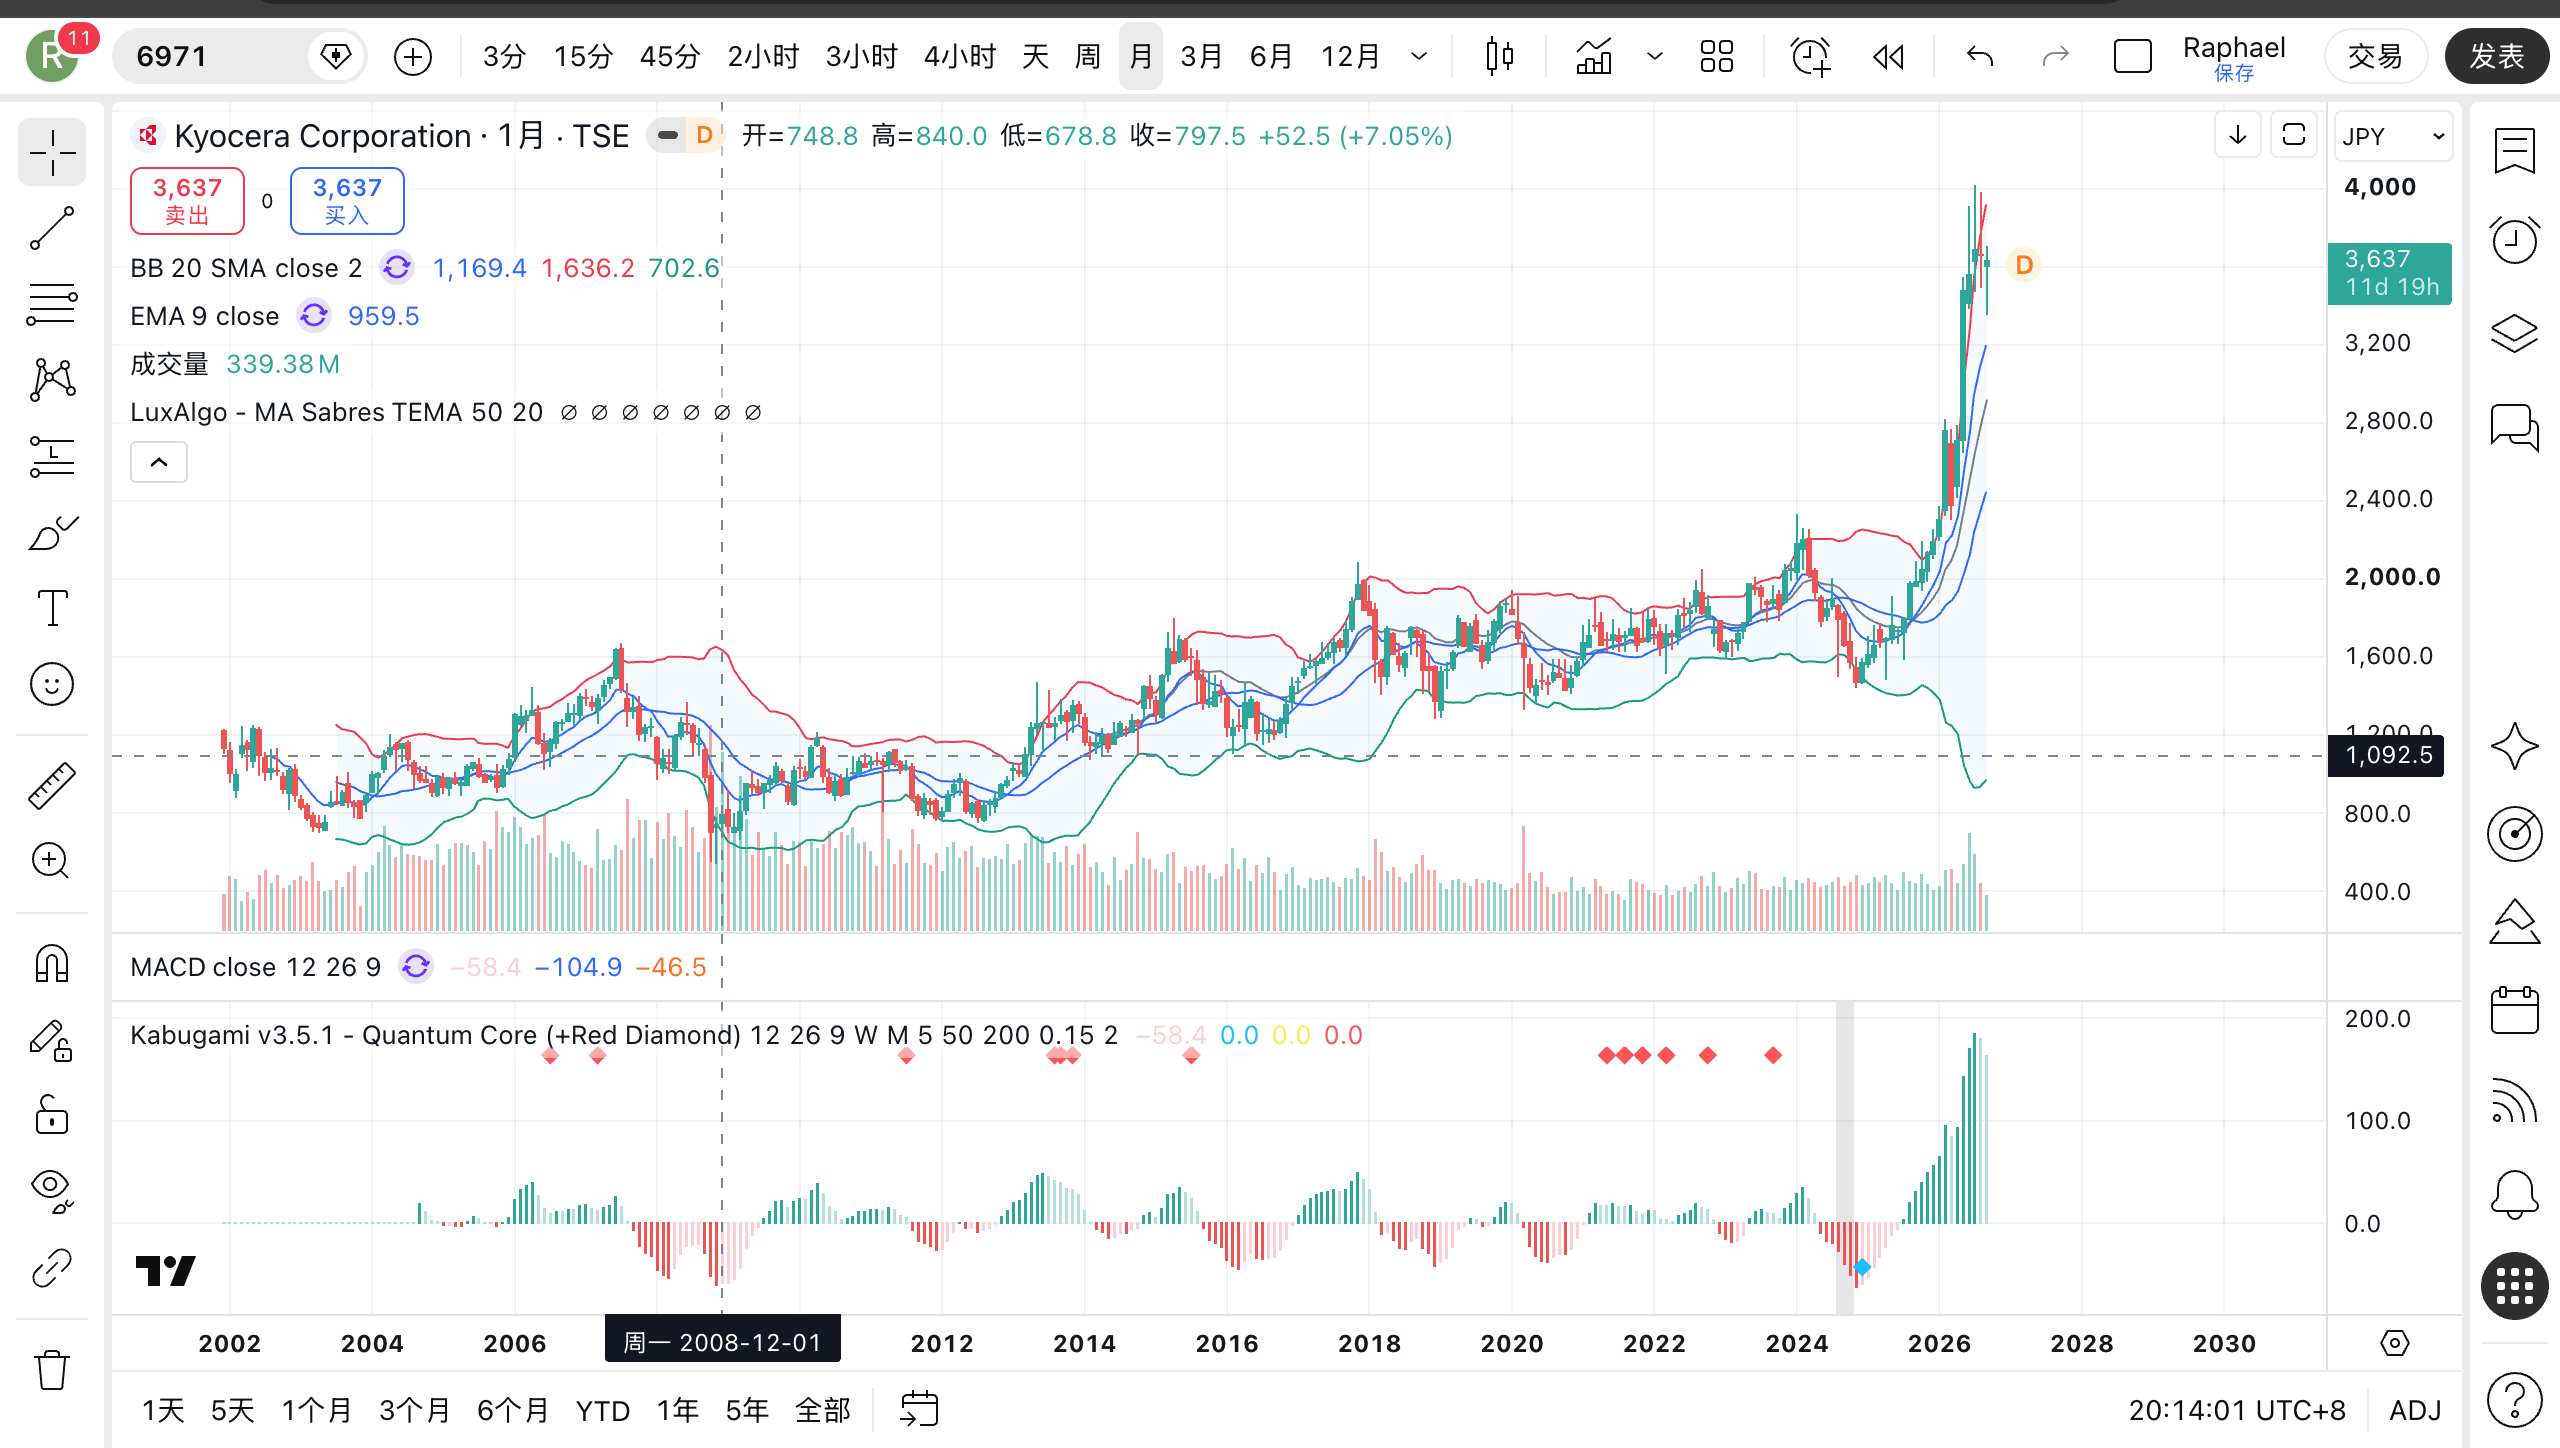Open the indicators menu
The width and height of the screenshot is (2560, 1448).
1594,56
